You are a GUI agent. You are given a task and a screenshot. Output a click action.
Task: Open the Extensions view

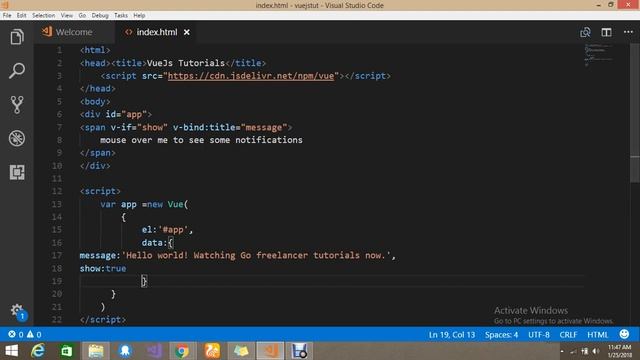tap(17, 172)
